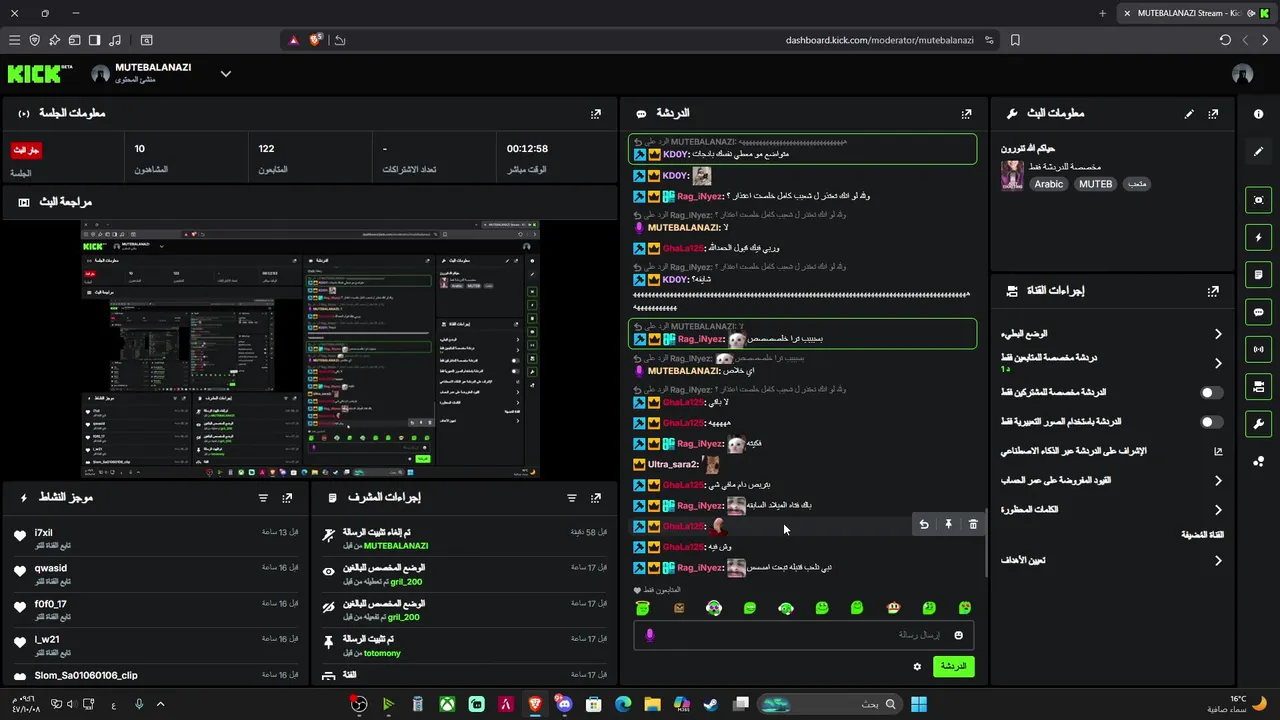Click the pencil edit icon in right sidebar
1280x720 pixels.
point(1258,152)
